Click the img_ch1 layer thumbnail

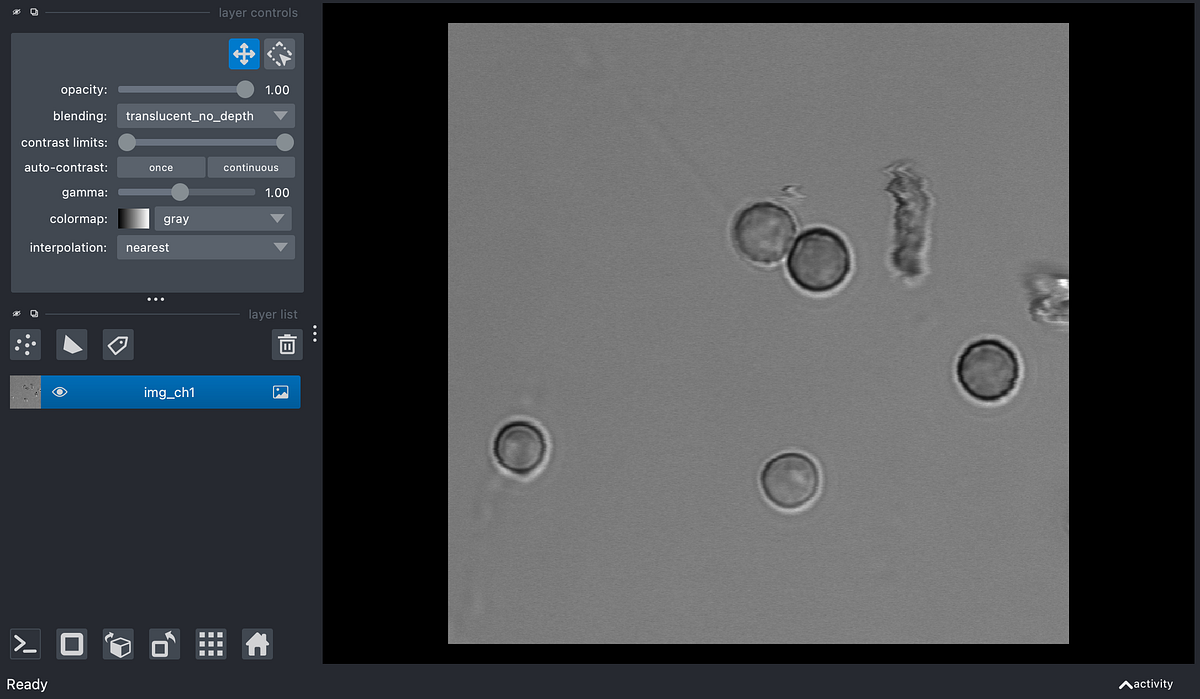pos(24,392)
